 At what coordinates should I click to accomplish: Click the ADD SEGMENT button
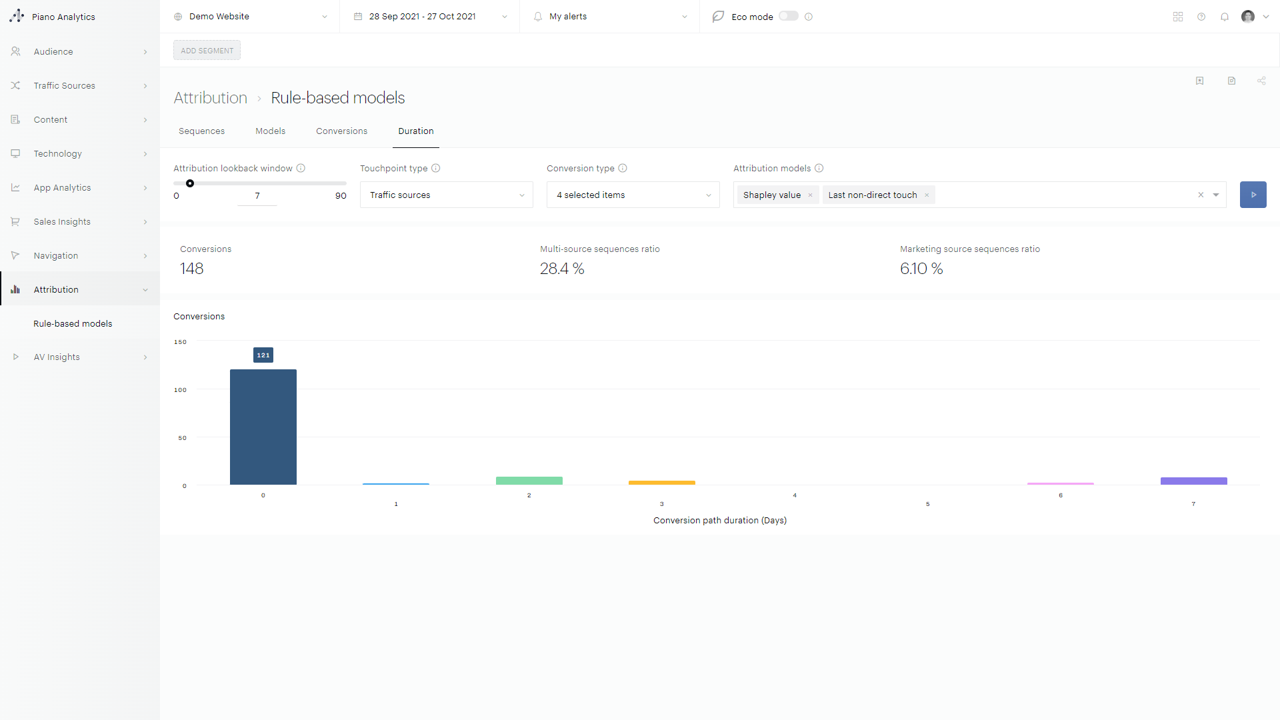click(x=207, y=51)
